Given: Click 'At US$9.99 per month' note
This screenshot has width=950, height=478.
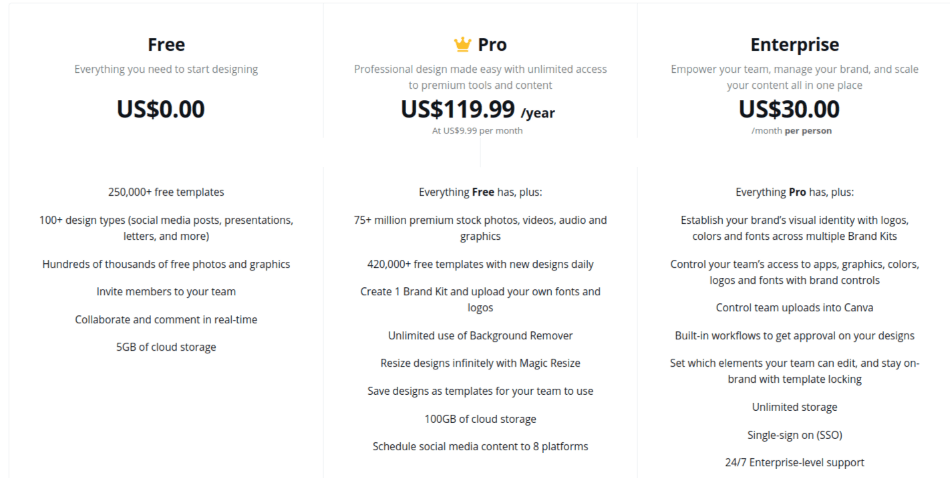Looking at the screenshot, I should [x=477, y=131].
